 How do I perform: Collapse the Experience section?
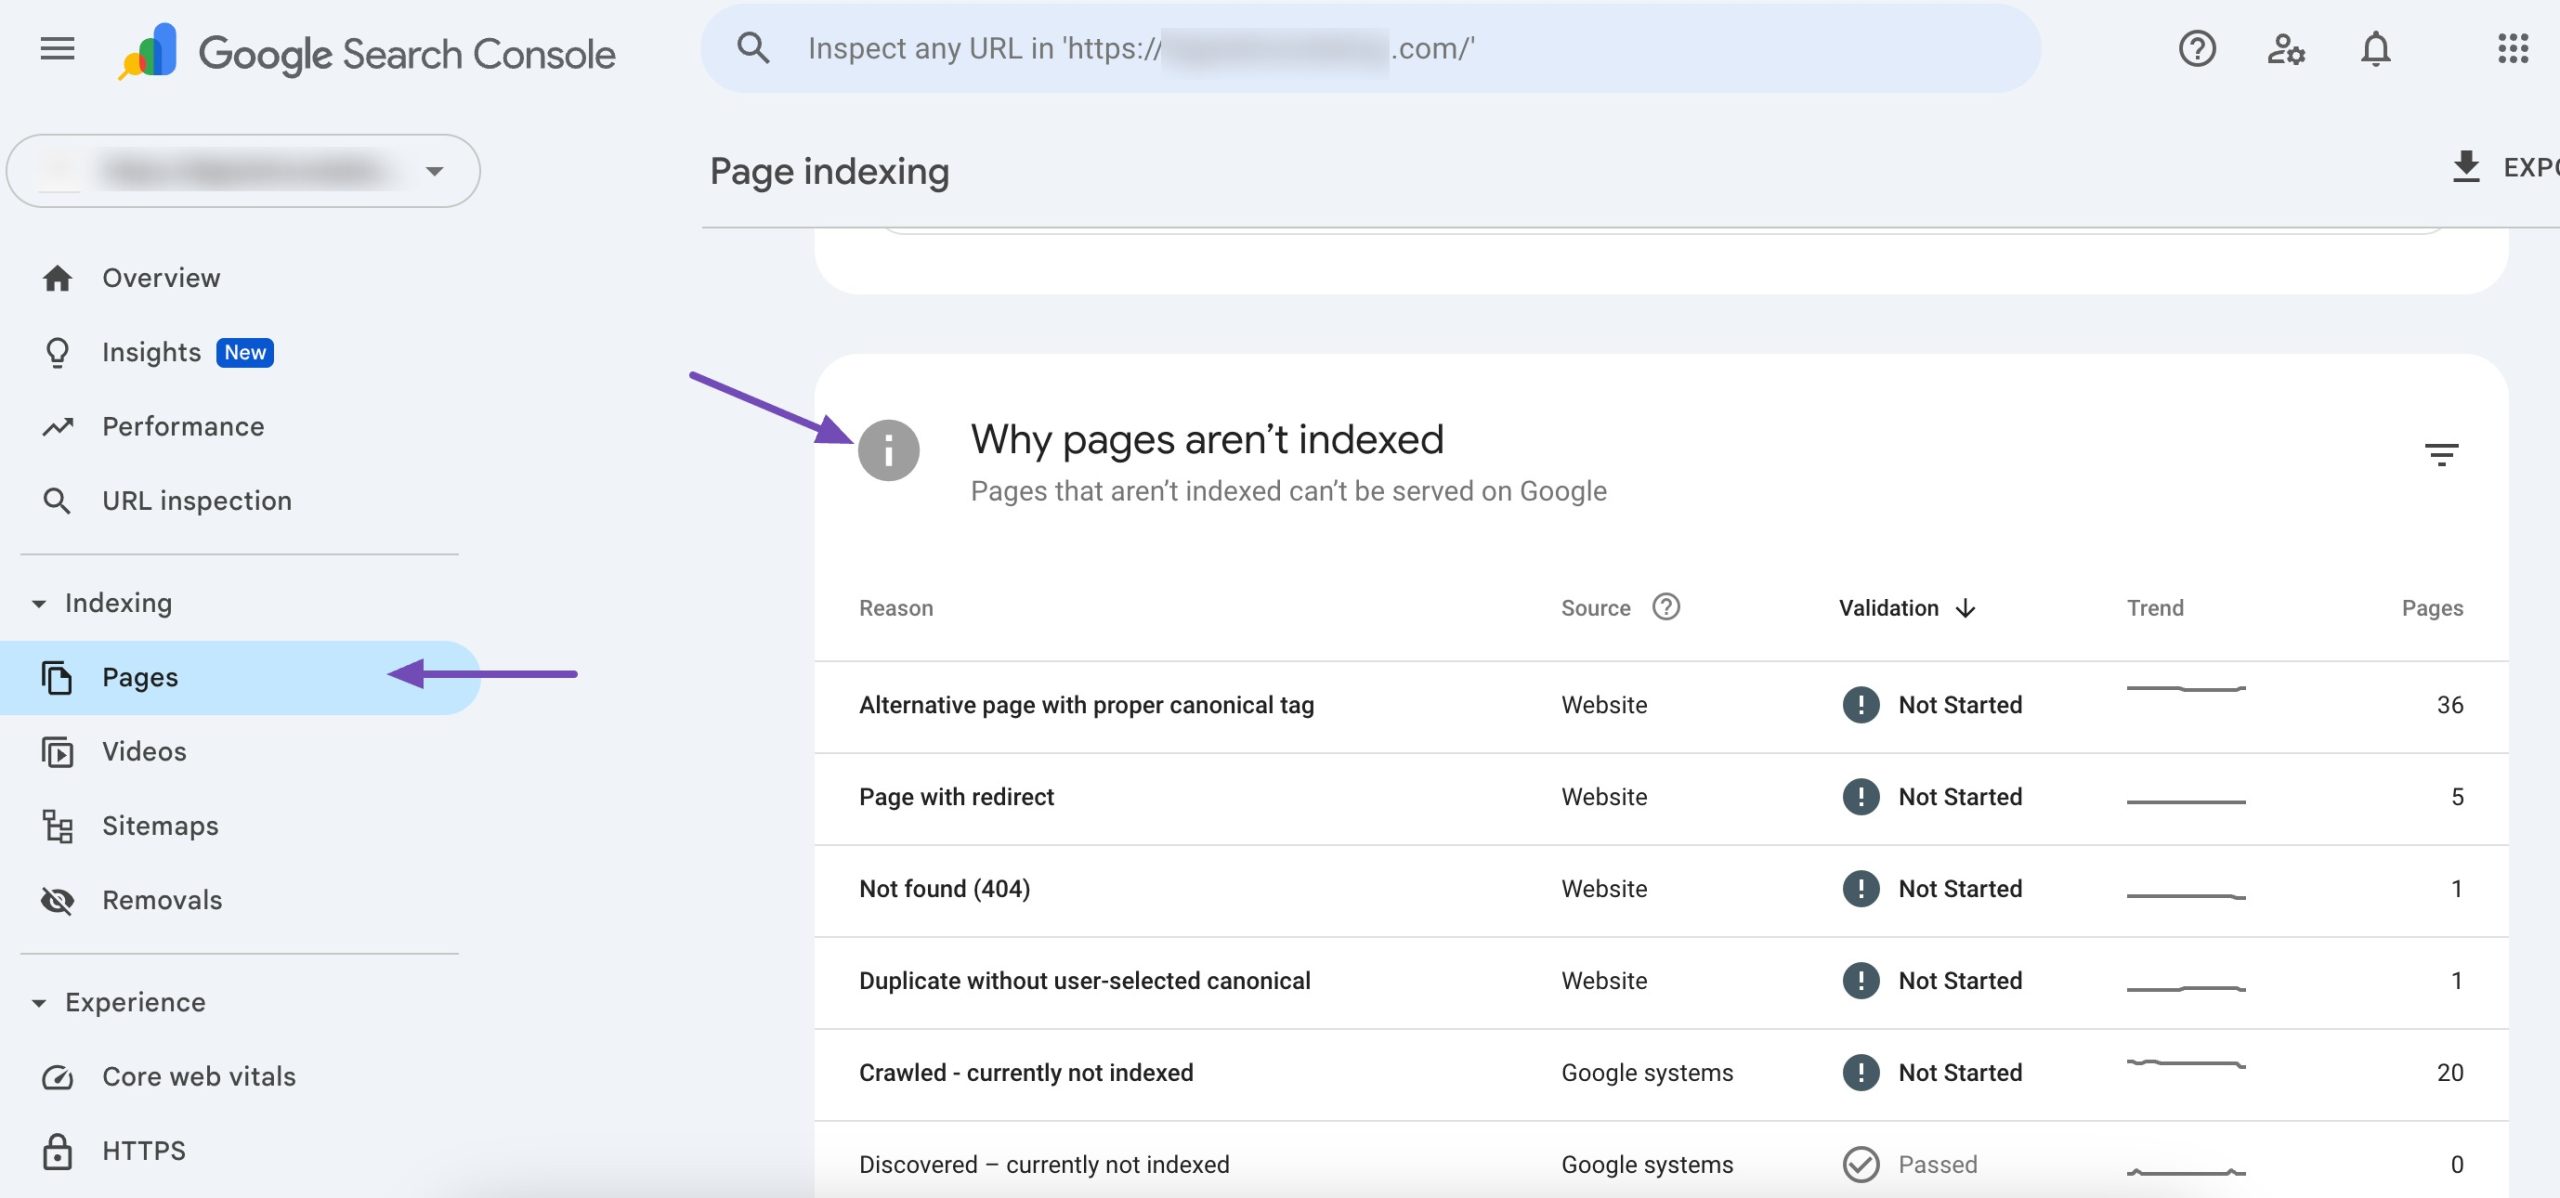point(39,1003)
